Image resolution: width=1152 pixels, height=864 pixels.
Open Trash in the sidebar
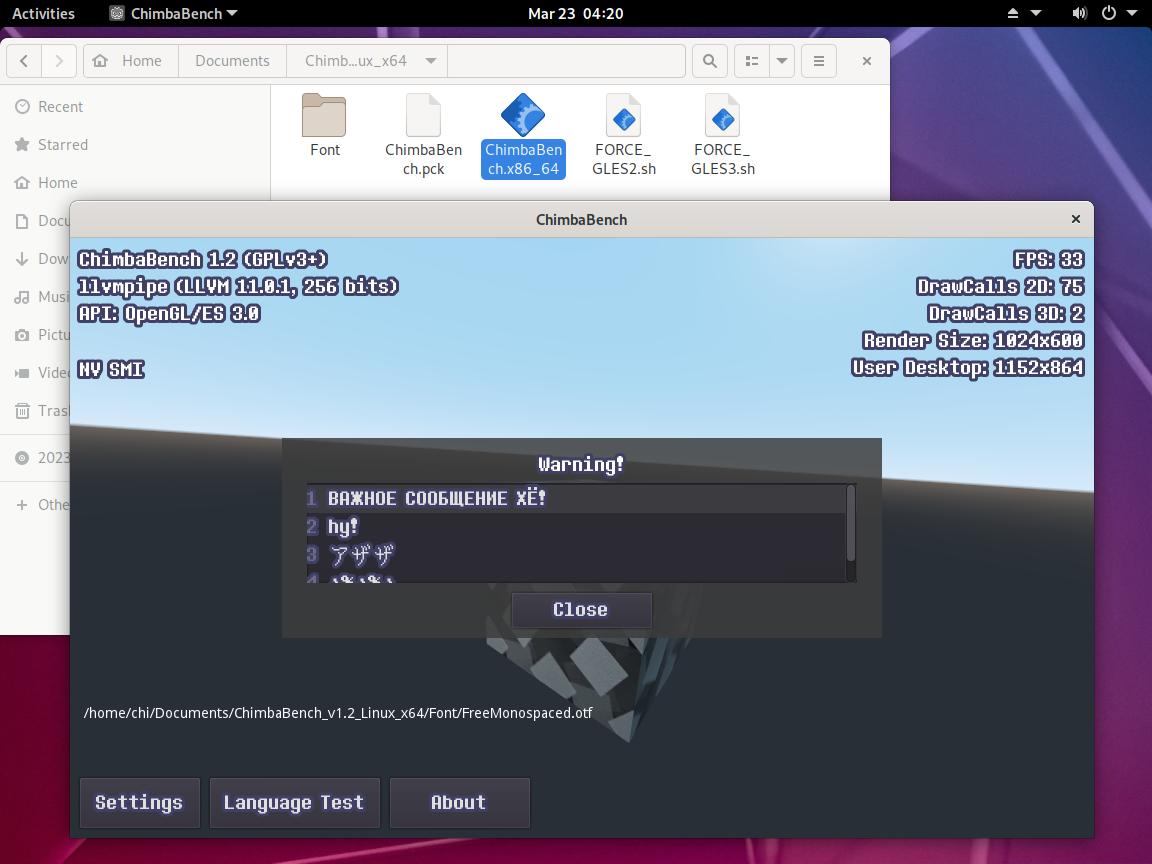[40, 411]
